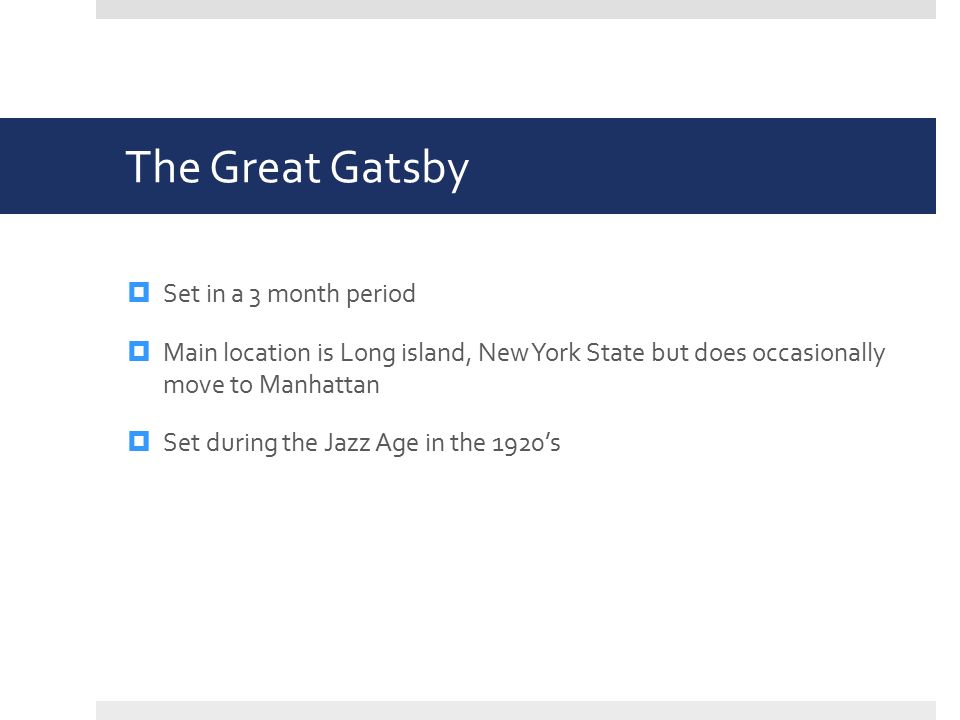Select the slide title "The Great Gatsby"
The height and width of the screenshot is (720, 960).
pos(297,167)
